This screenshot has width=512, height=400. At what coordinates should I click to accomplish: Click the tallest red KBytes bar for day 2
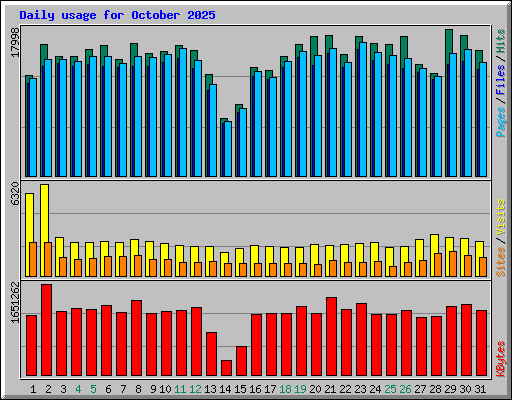coord(46,330)
